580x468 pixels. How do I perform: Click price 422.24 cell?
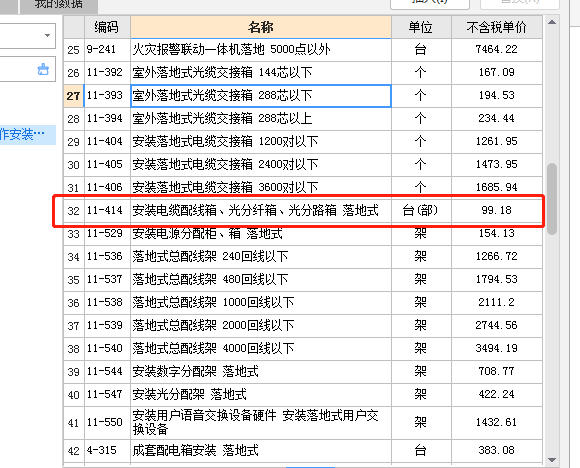click(x=496, y=394)
